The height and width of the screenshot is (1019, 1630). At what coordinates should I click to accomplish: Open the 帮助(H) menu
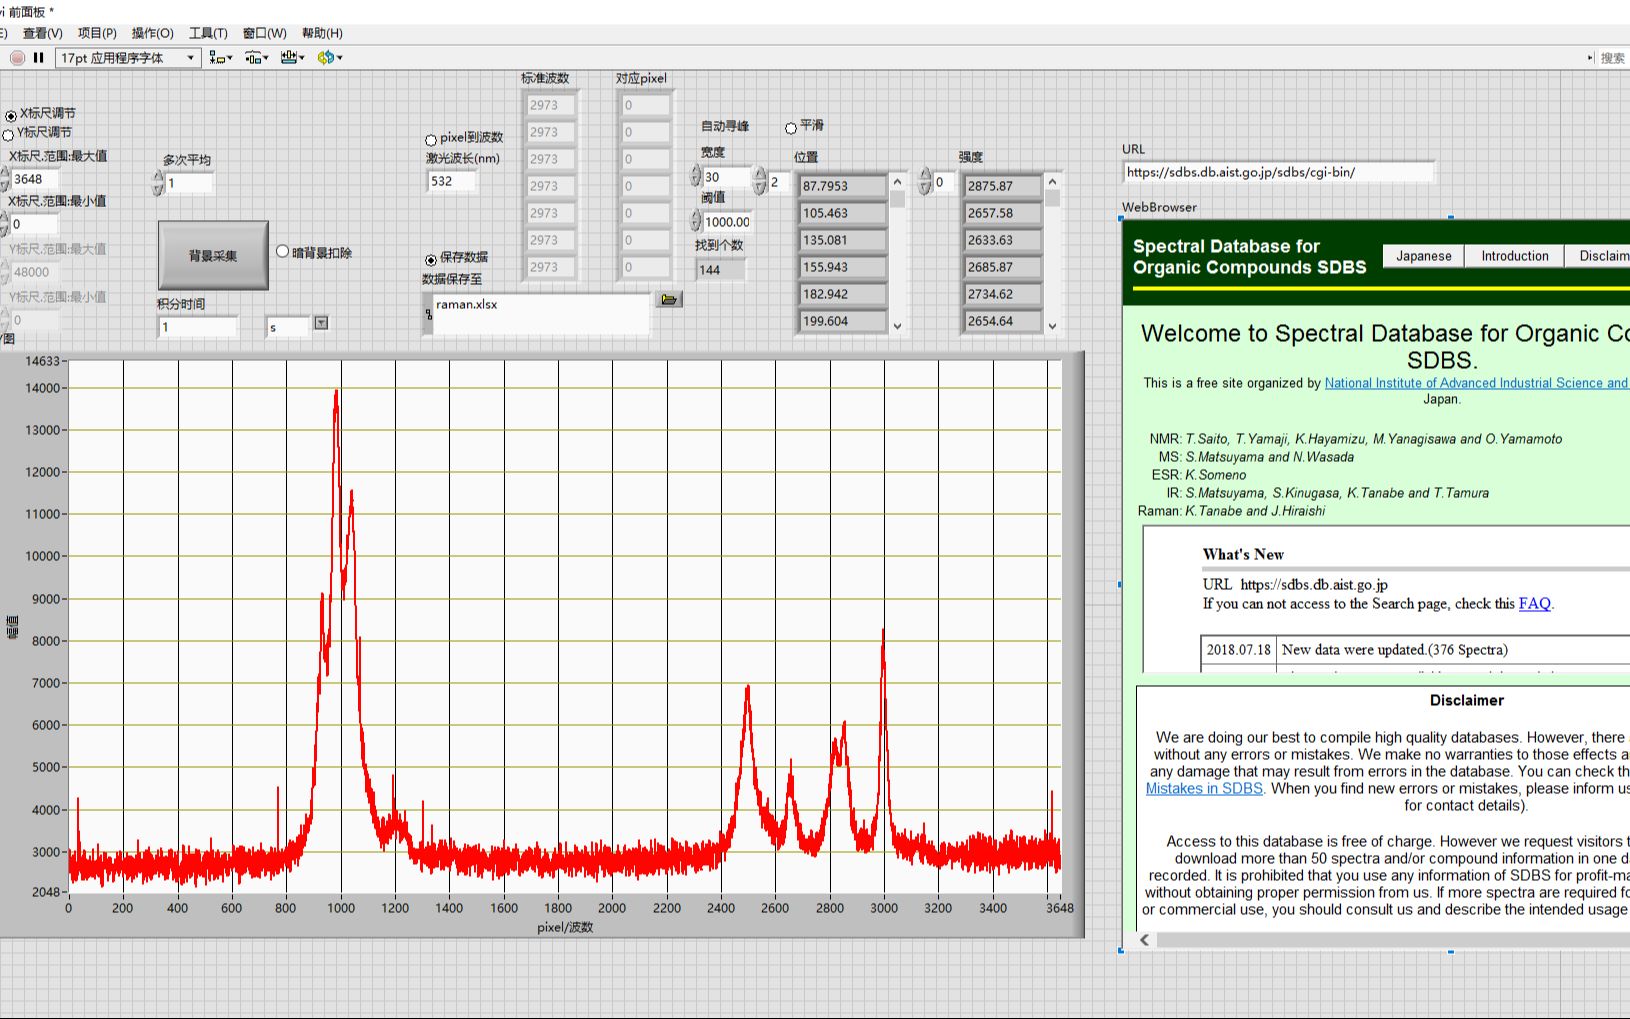coord(322,33)
